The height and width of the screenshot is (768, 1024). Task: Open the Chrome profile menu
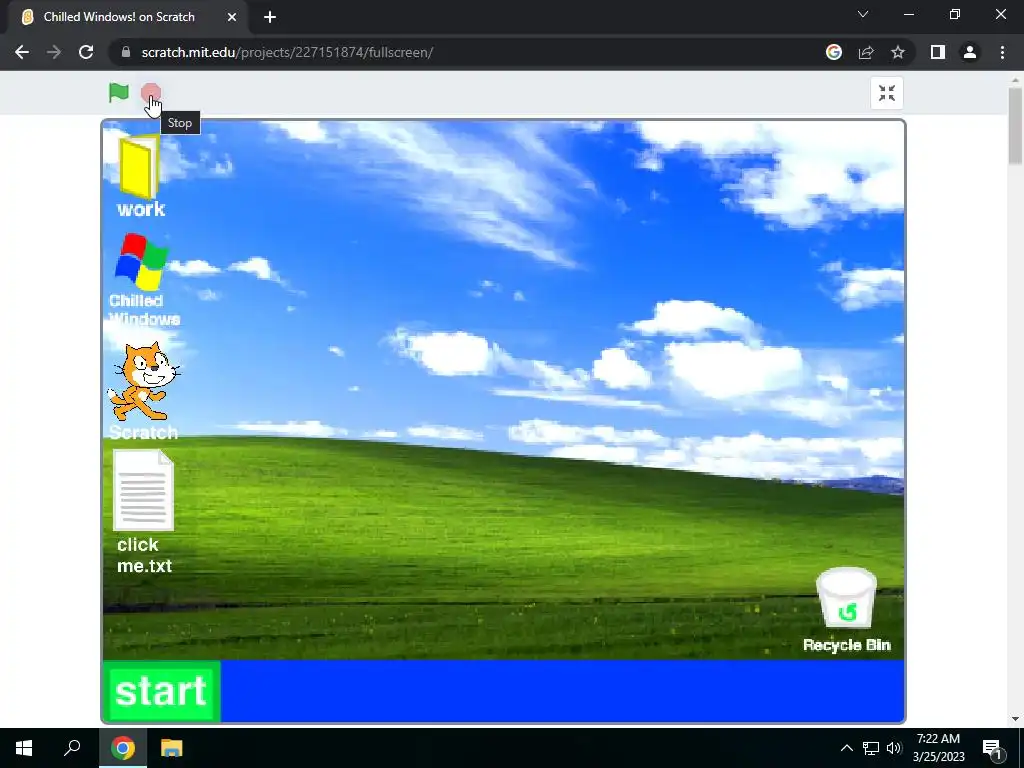coord(970,52)
